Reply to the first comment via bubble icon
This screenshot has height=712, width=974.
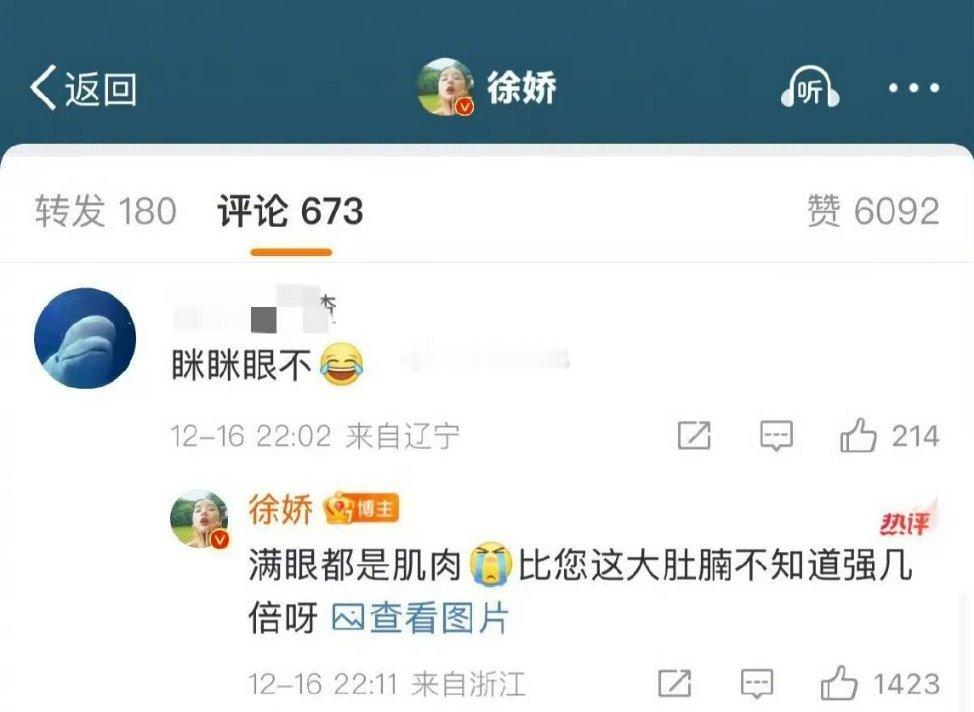tap(776, 435)
